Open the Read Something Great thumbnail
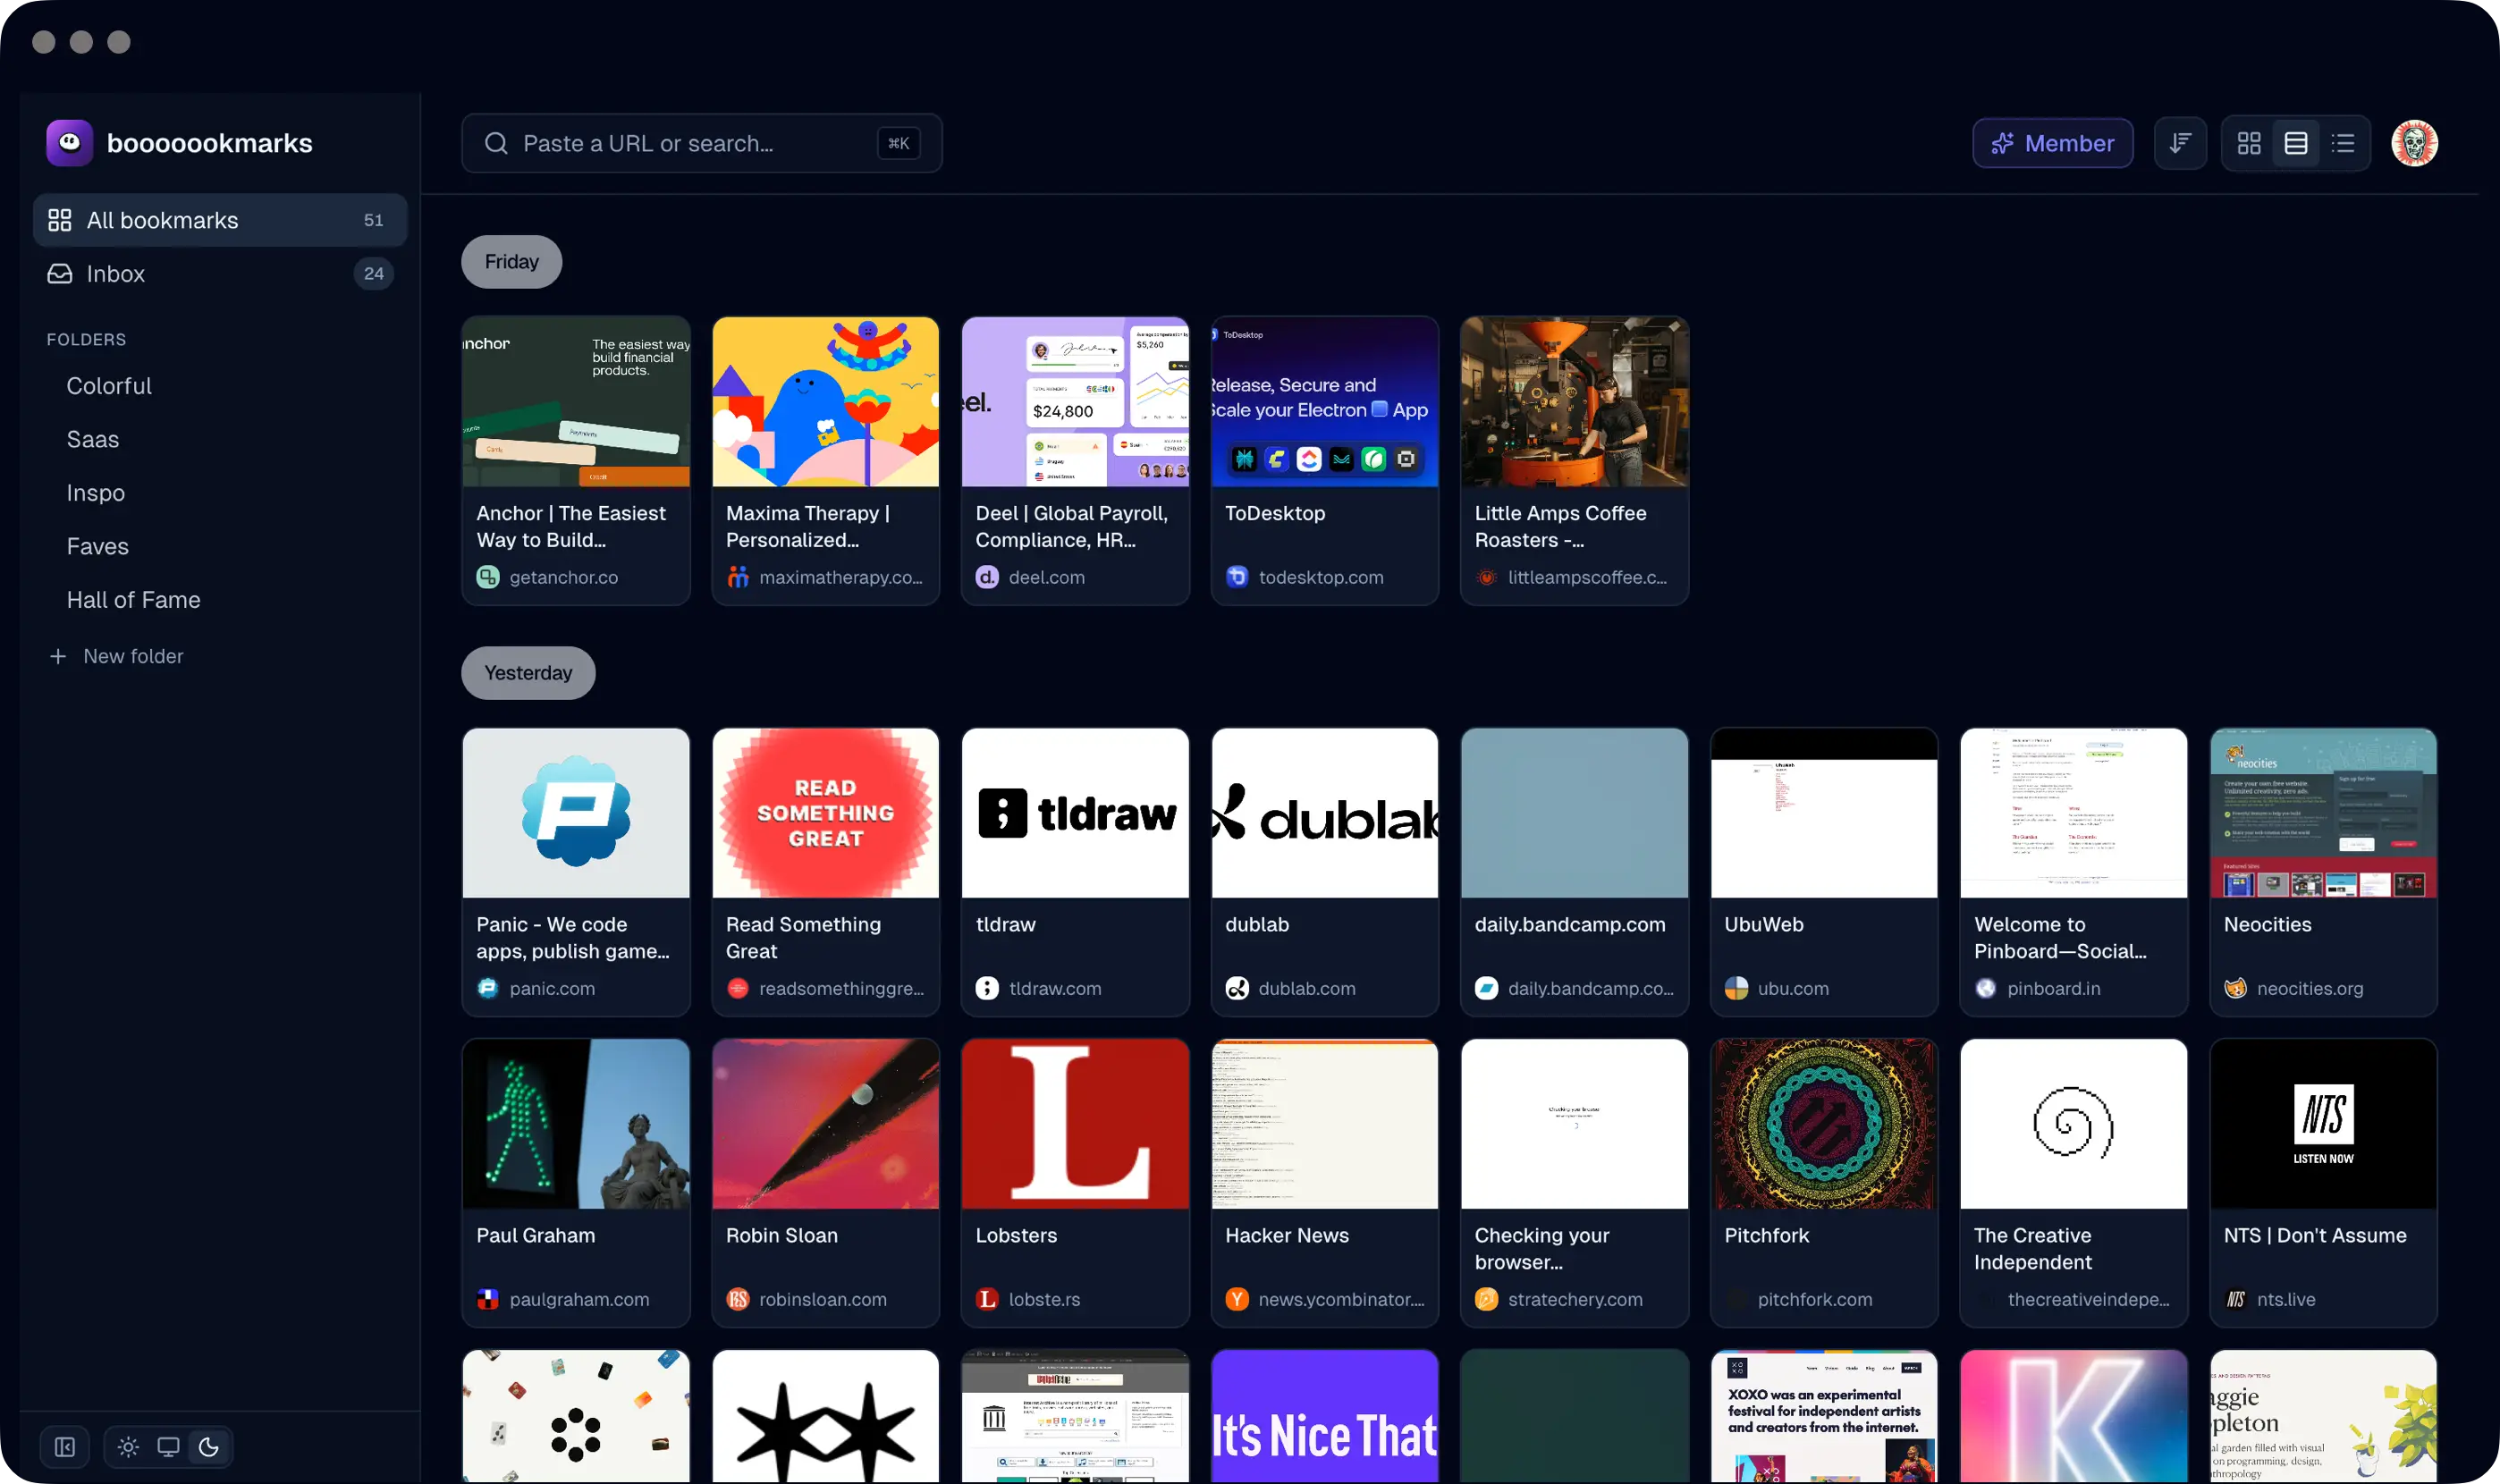This screenshot has width=2500, height=1484. 825,813
